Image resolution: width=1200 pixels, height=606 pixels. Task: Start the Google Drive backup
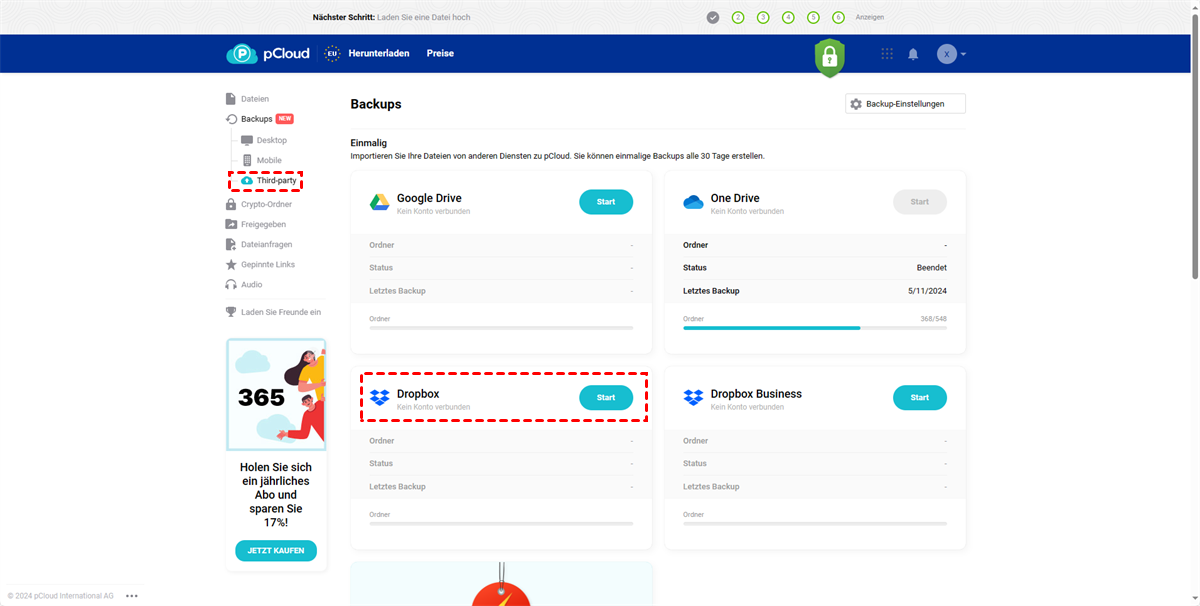pos(606,202)
